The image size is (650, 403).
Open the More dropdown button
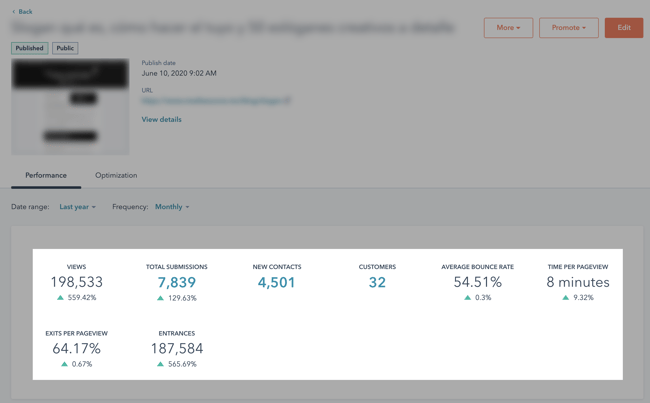pyautogui.click(x=508, y=28)
